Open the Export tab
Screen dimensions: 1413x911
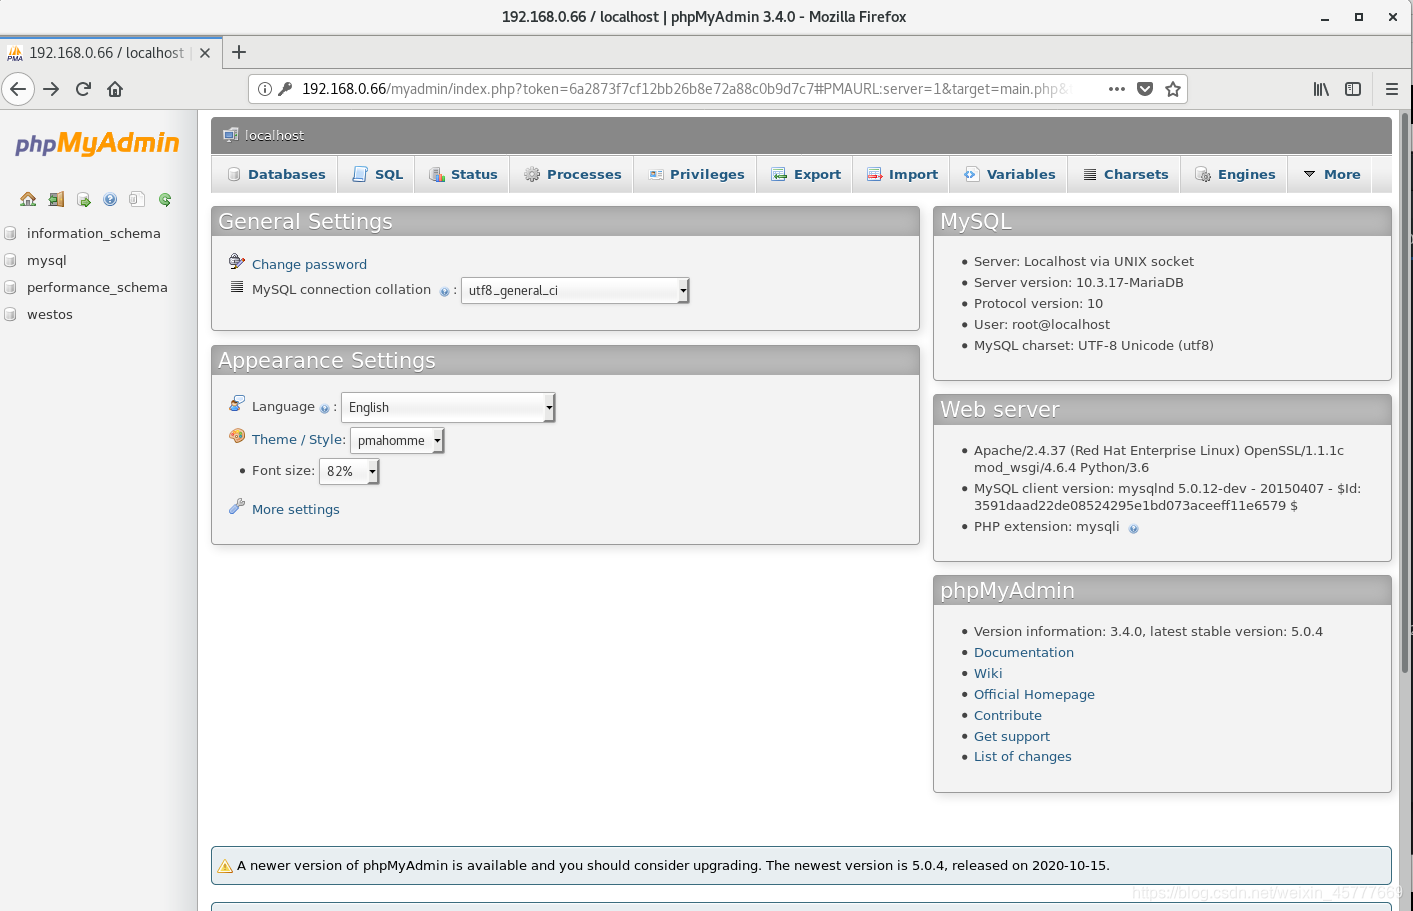(806, 174)
